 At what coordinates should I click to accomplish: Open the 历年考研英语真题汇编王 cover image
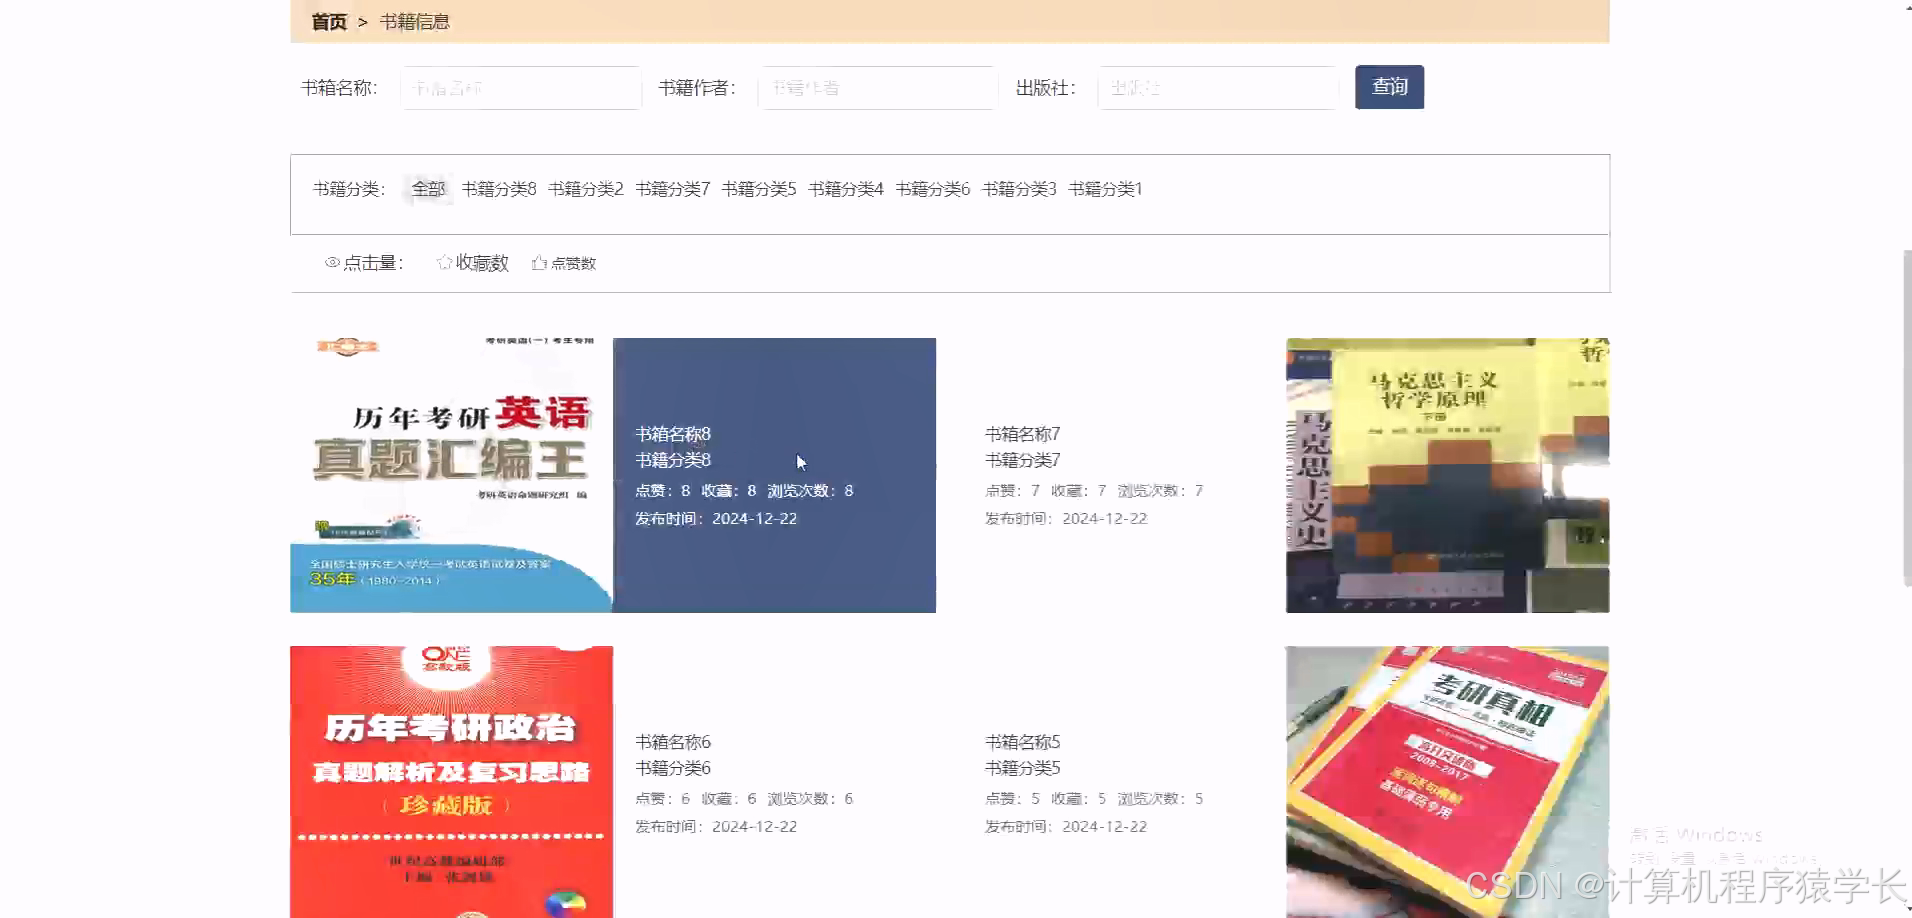451,475
